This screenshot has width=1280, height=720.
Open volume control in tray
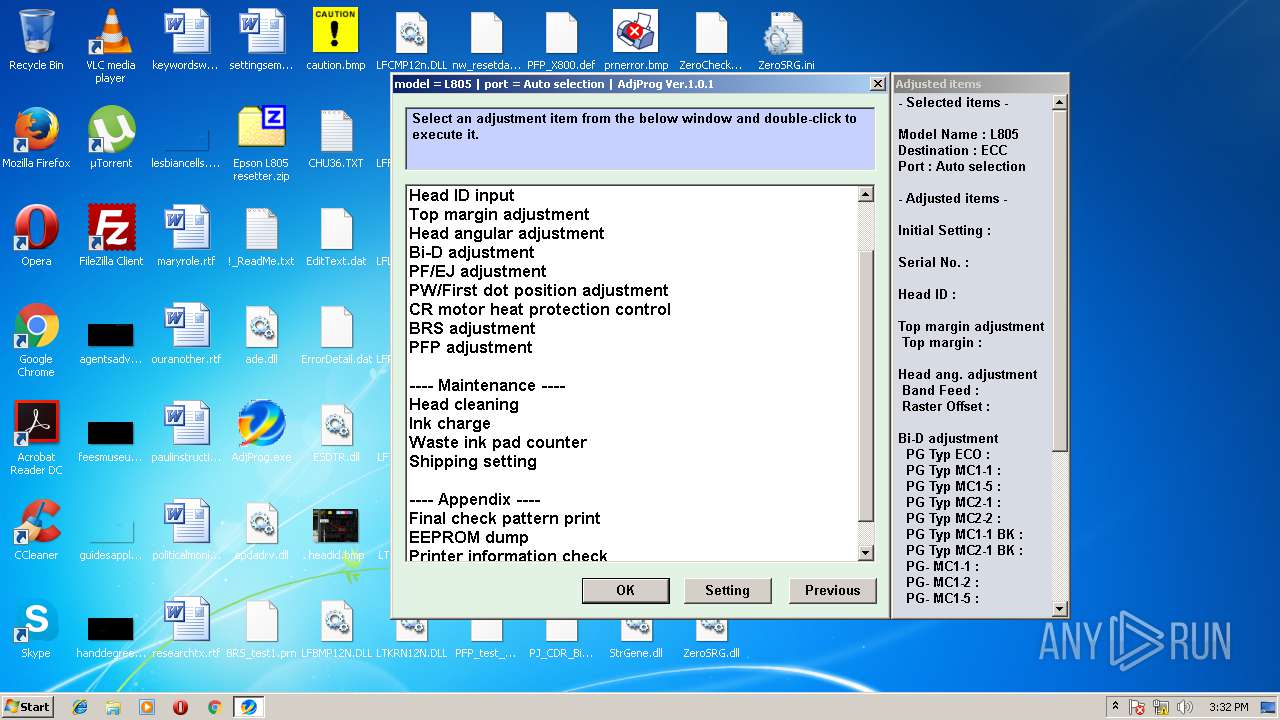(x=1185, y=707)
